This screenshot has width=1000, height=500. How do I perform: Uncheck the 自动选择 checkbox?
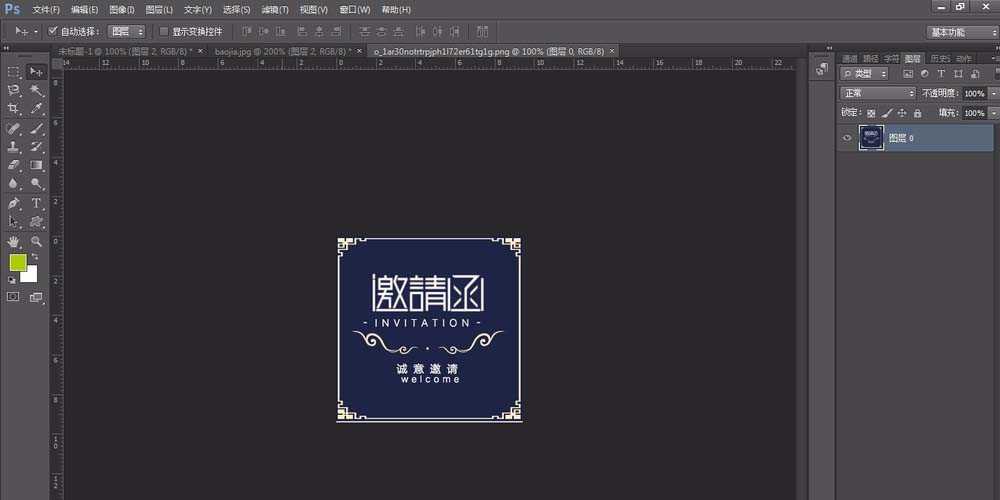pyautogui.click(x=53, y=31)
